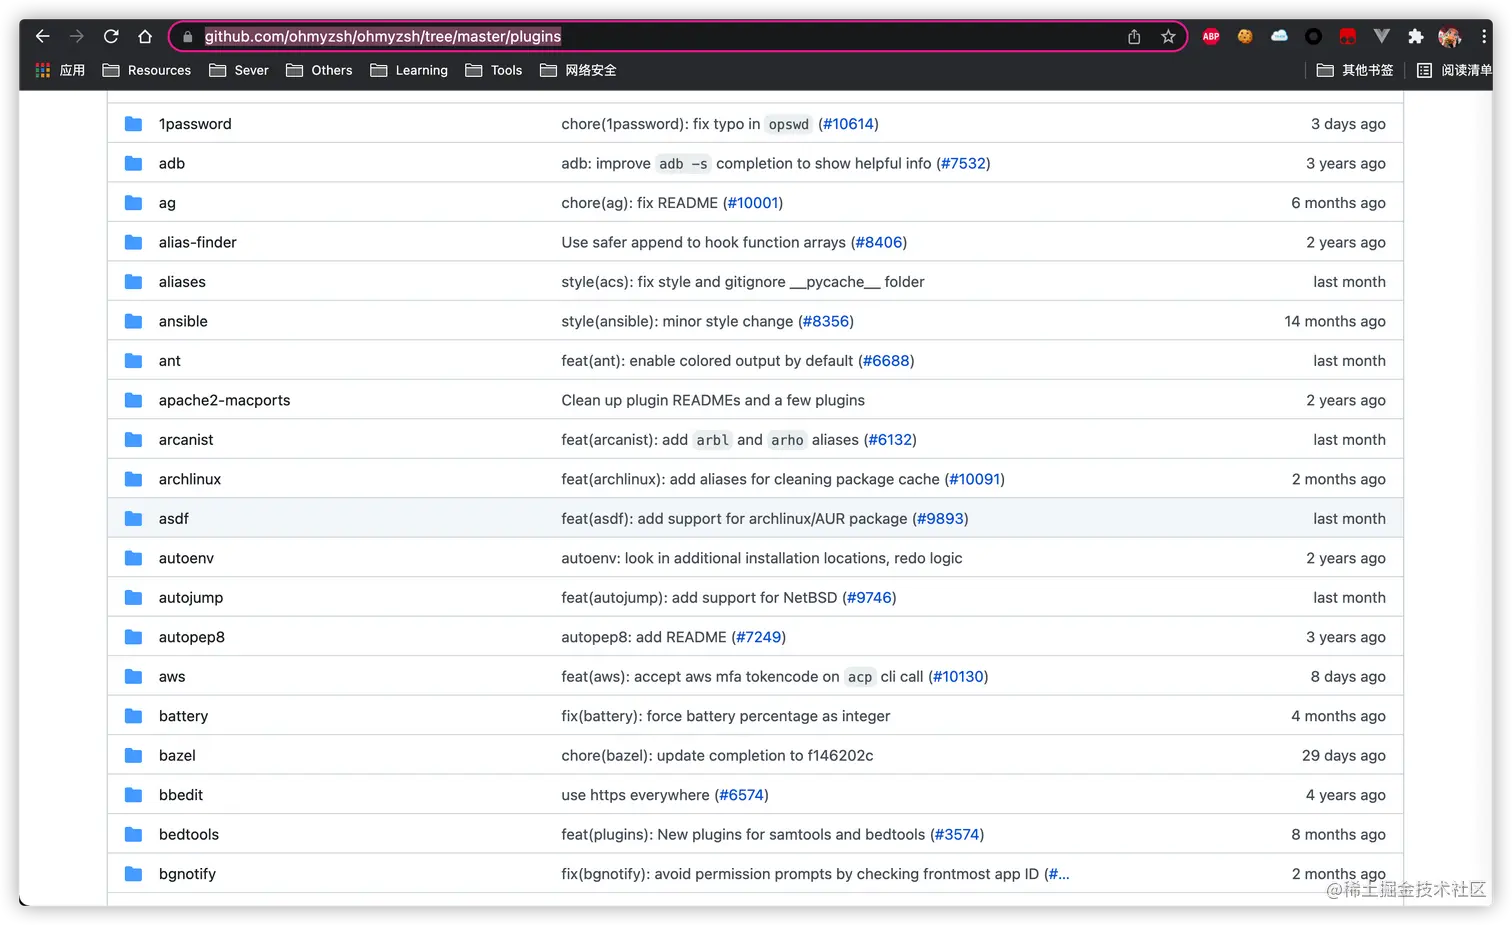
Task: Open pull request #10001 link
Action: (x=753, y=203)
